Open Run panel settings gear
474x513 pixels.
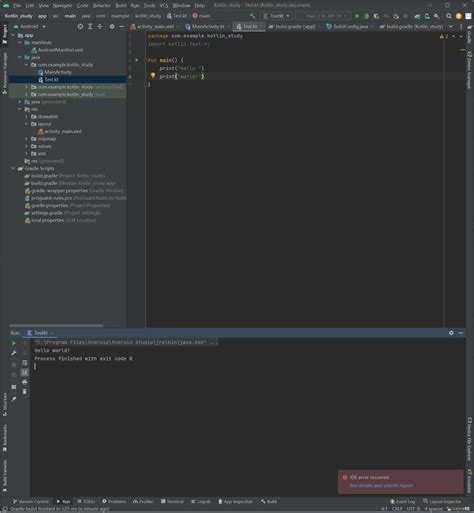pos(451,333)
